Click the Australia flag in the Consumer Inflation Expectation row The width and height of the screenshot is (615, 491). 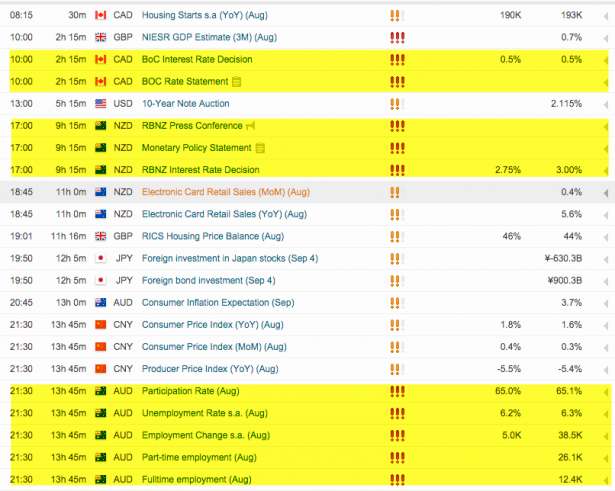(101, 302)
